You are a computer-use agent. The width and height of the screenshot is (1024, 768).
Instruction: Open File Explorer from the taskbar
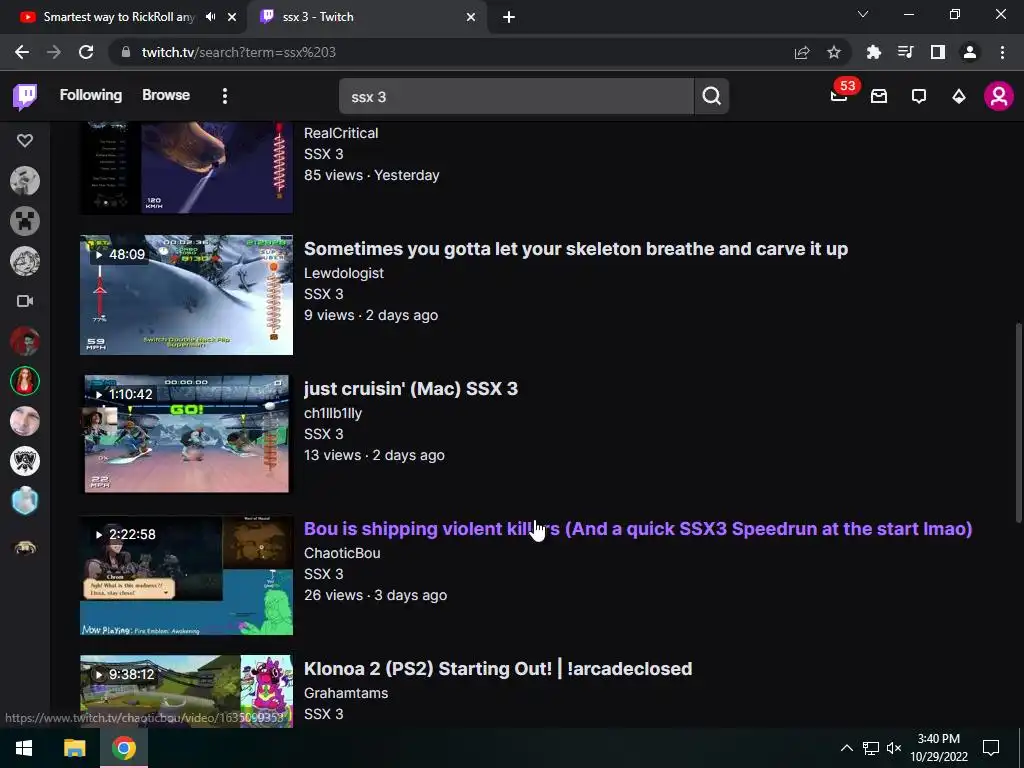coord(74,748)
